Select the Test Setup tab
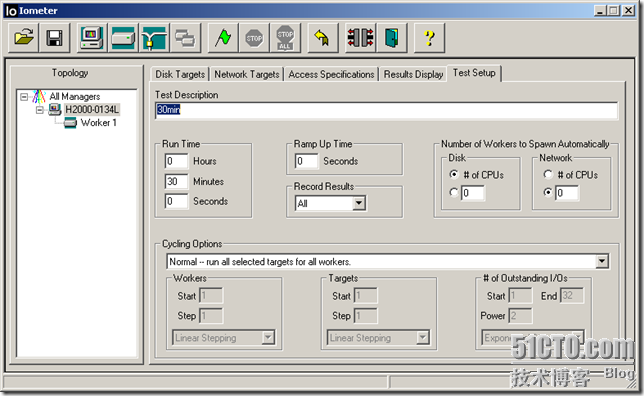644x396 pixels. click(x=474, y=73)
